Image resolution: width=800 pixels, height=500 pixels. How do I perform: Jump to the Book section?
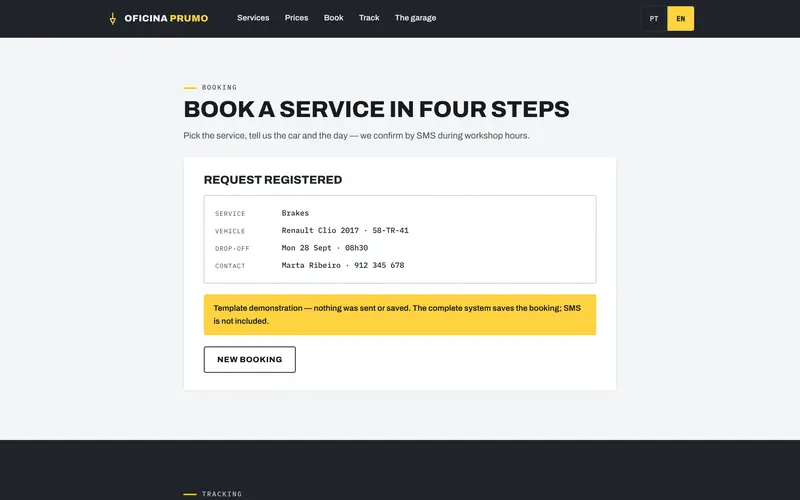point(334,18)
